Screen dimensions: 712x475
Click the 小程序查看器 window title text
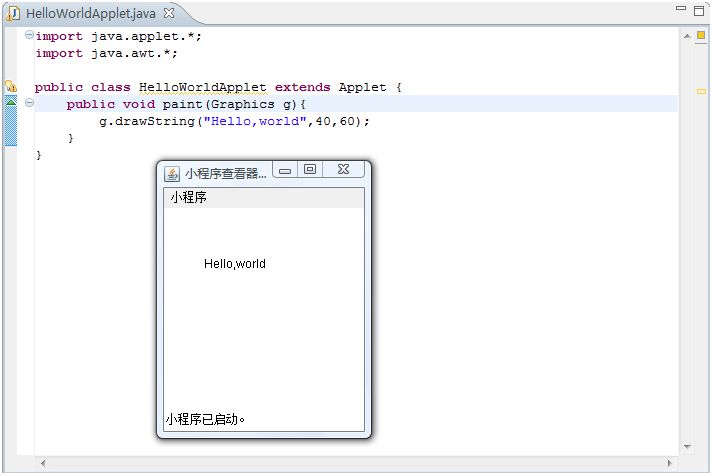pyautogui.click(x=225, y=174)
